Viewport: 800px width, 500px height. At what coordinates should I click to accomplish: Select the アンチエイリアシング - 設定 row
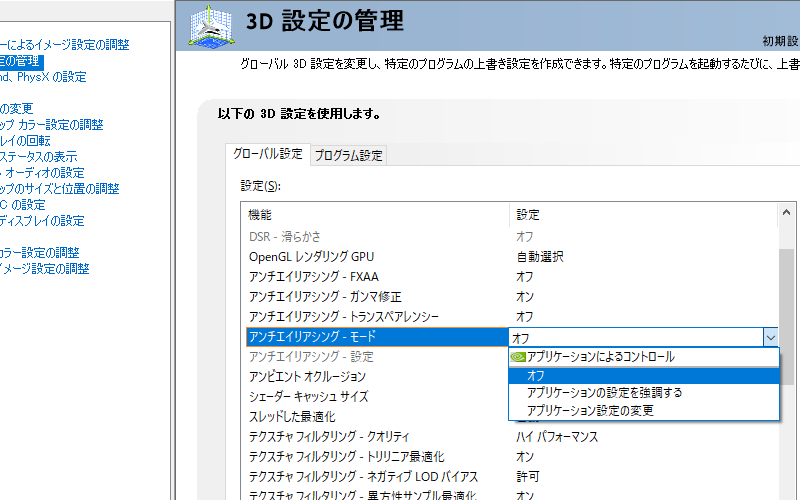(x=377, y=357)
